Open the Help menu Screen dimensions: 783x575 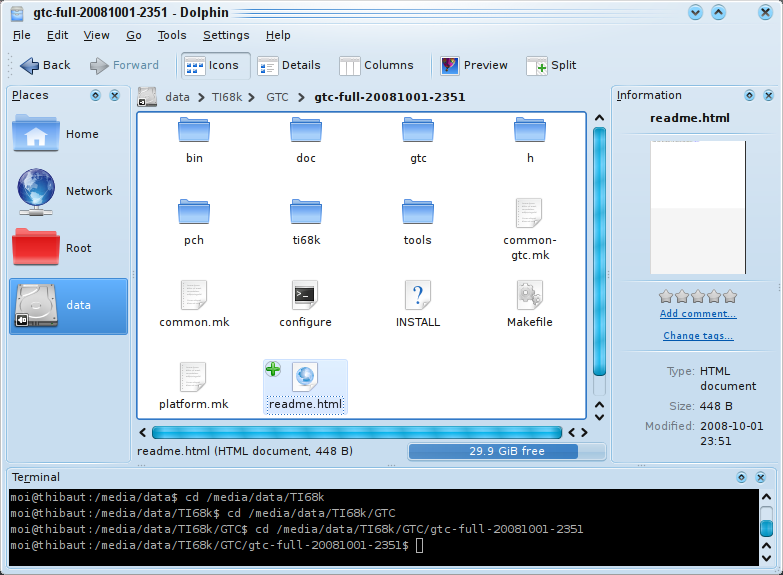[x=278, y=35]
